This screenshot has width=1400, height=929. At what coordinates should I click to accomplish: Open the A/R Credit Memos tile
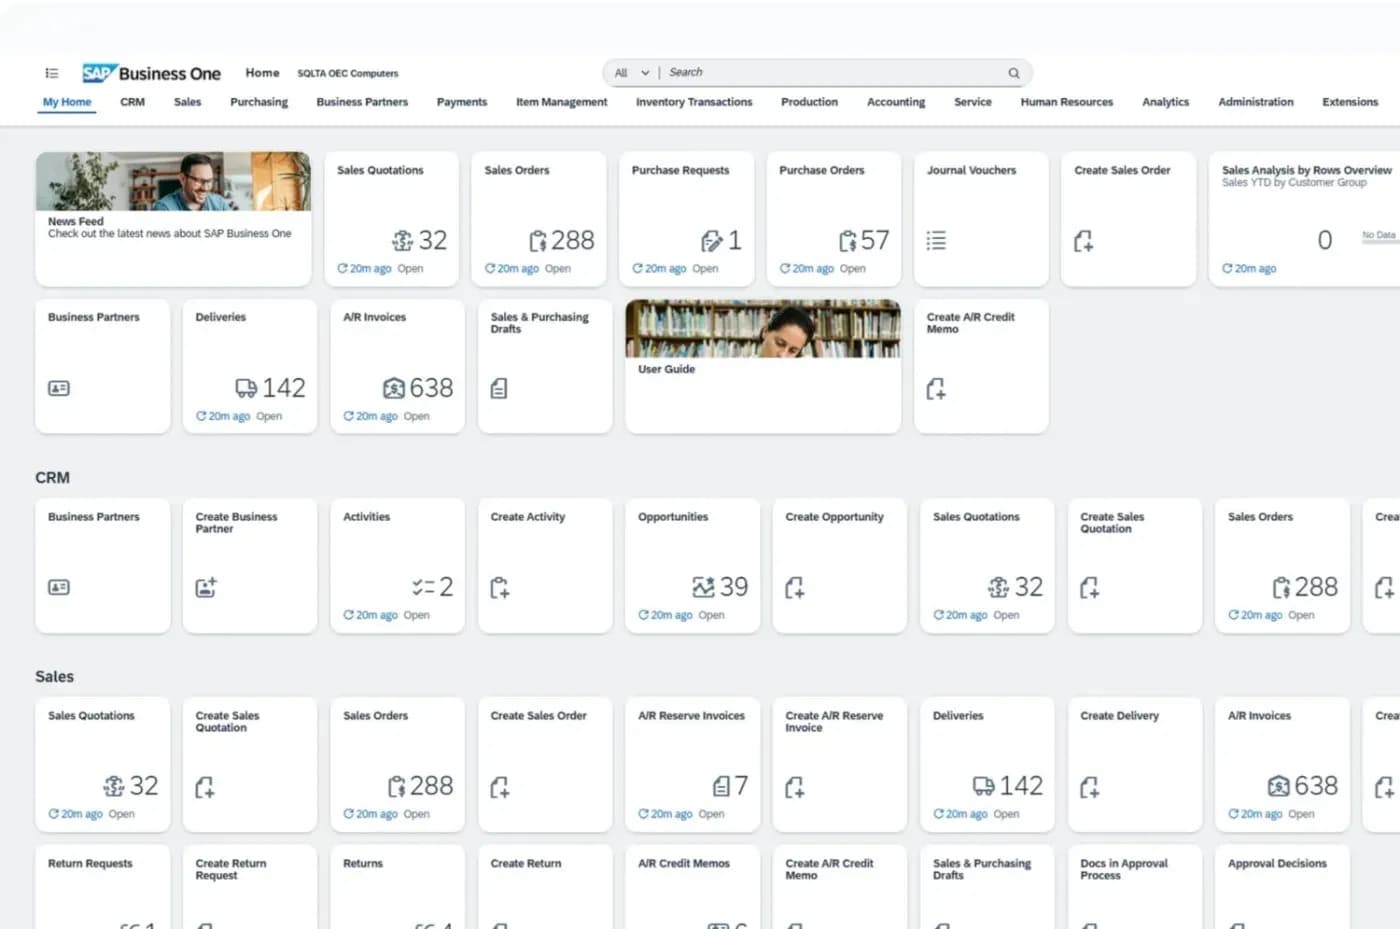coord(692,887)
